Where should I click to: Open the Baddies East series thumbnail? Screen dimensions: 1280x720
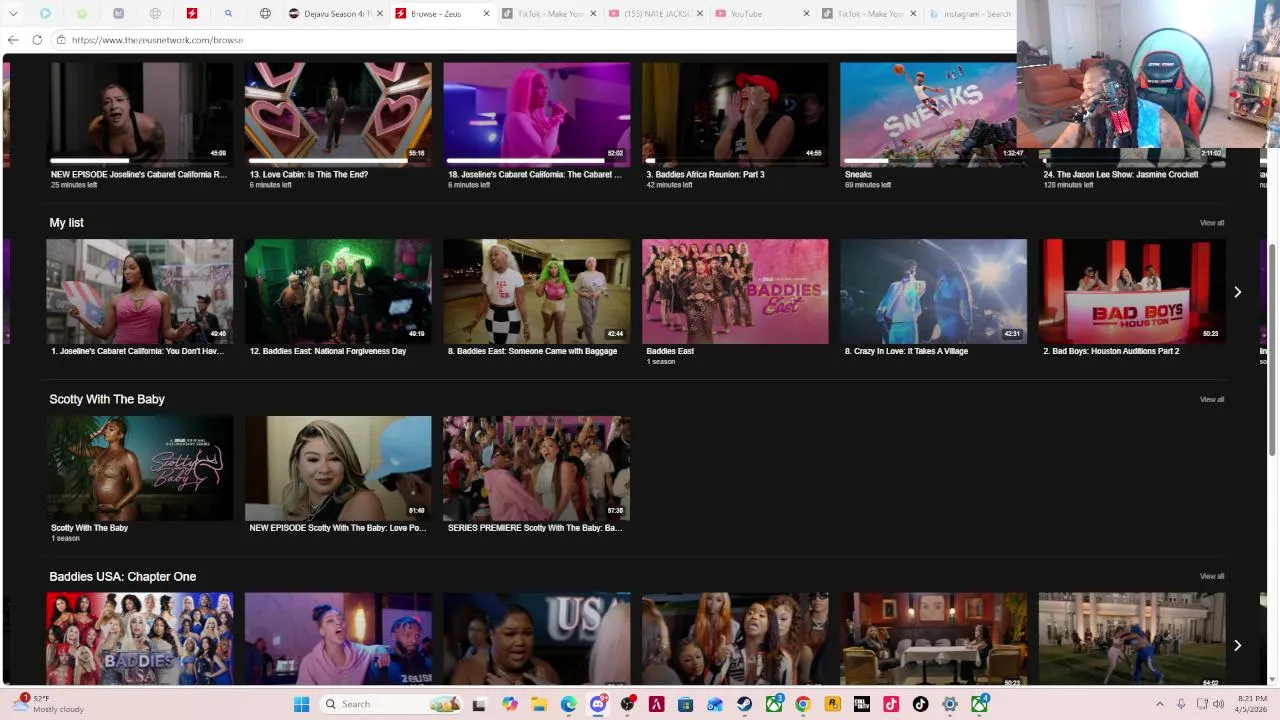(x=735, y=291)
